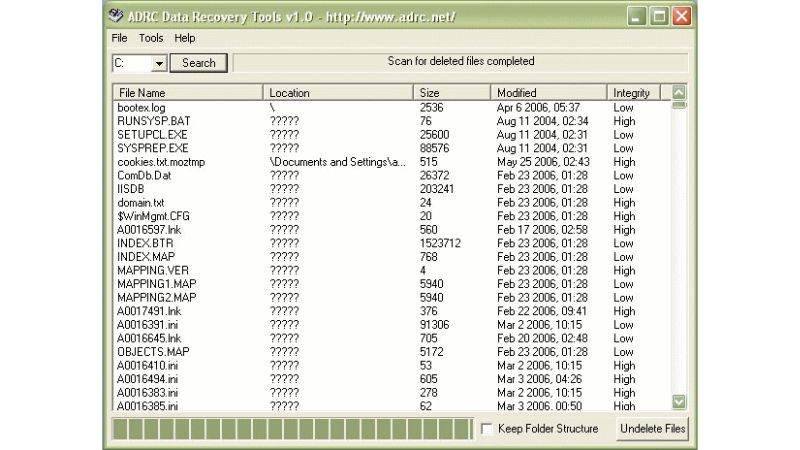800x450 pixels.
Task: Click the scroll up arrow of file list
Action: (x=679, y=92)
